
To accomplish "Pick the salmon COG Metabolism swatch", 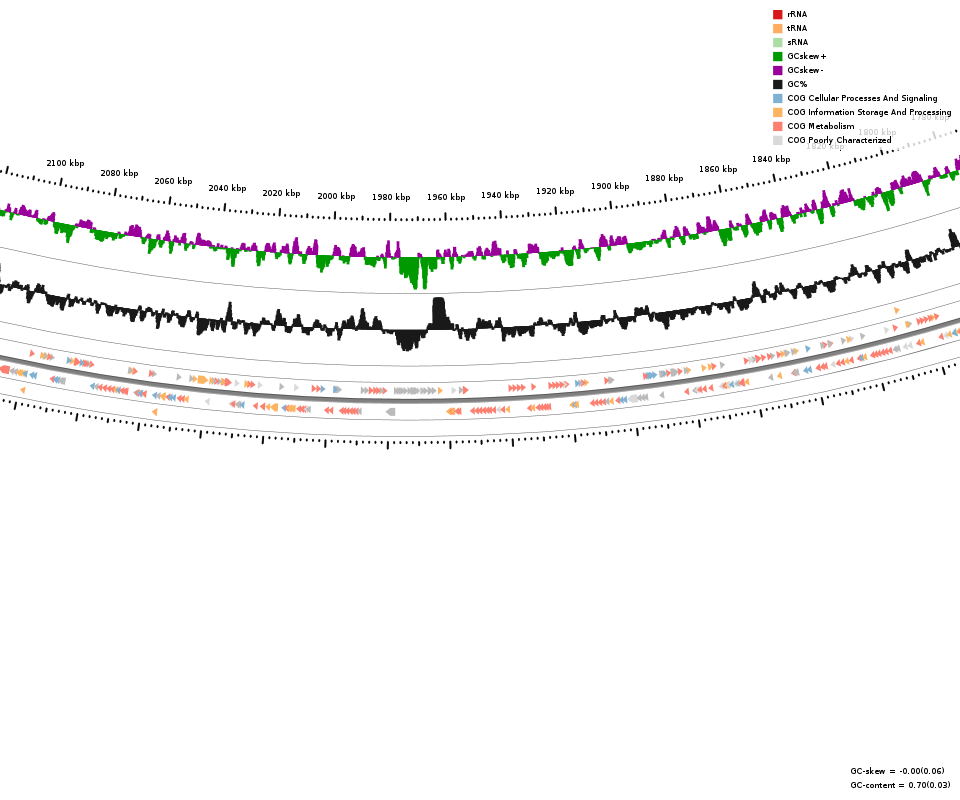I will [x=778, y=126].
